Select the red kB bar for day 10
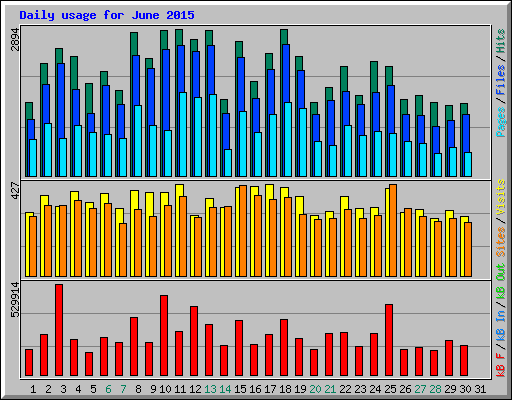This screenshot has width=512, height=400. pyautogui.click(x=164, y=335)
